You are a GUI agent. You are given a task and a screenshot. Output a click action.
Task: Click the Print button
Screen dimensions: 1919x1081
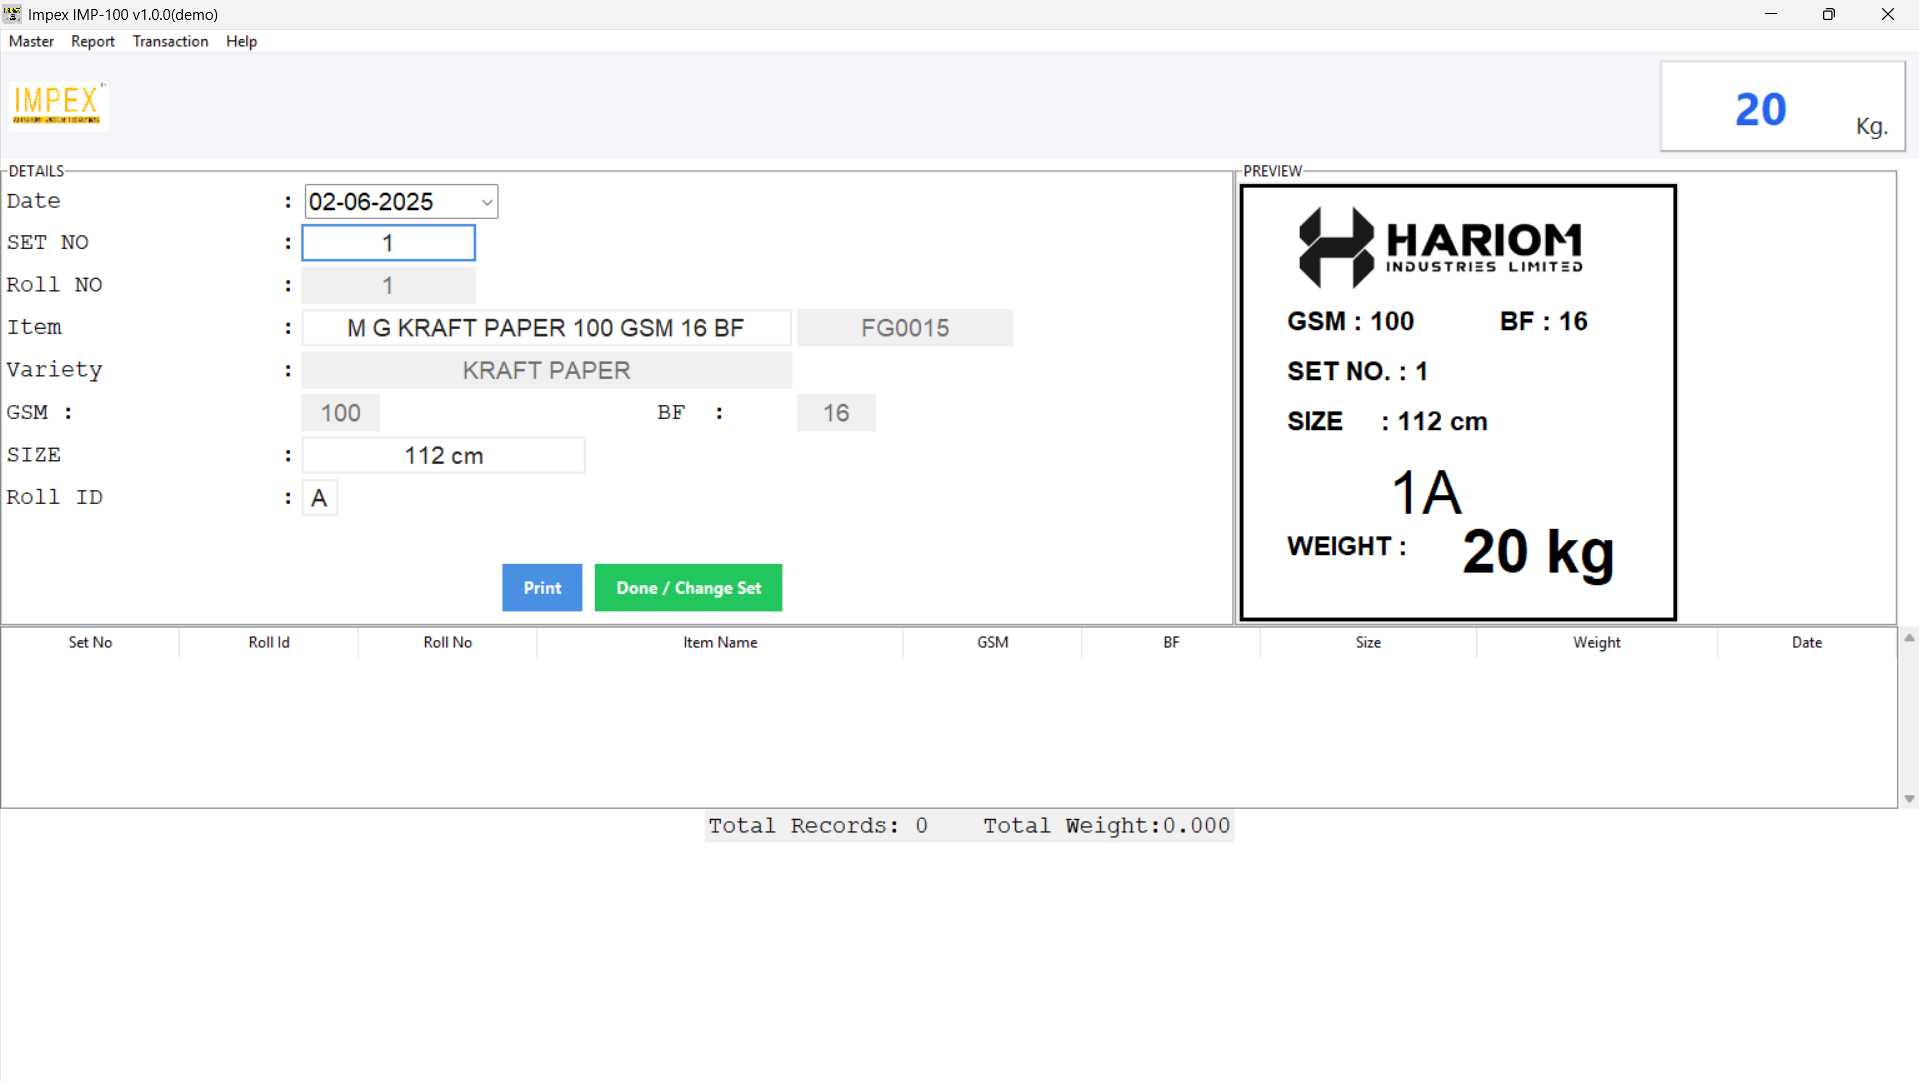tap(541, 587)
